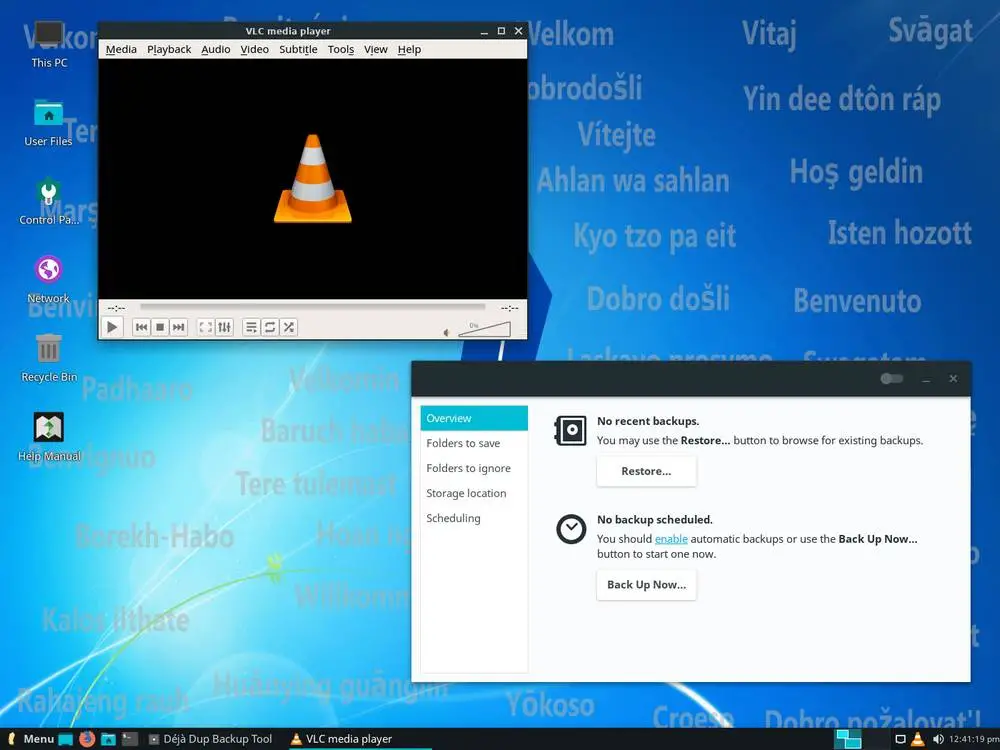Click the backup schedule clock icon
This screenshot has width=1000, height=750.
pos(571,529)
